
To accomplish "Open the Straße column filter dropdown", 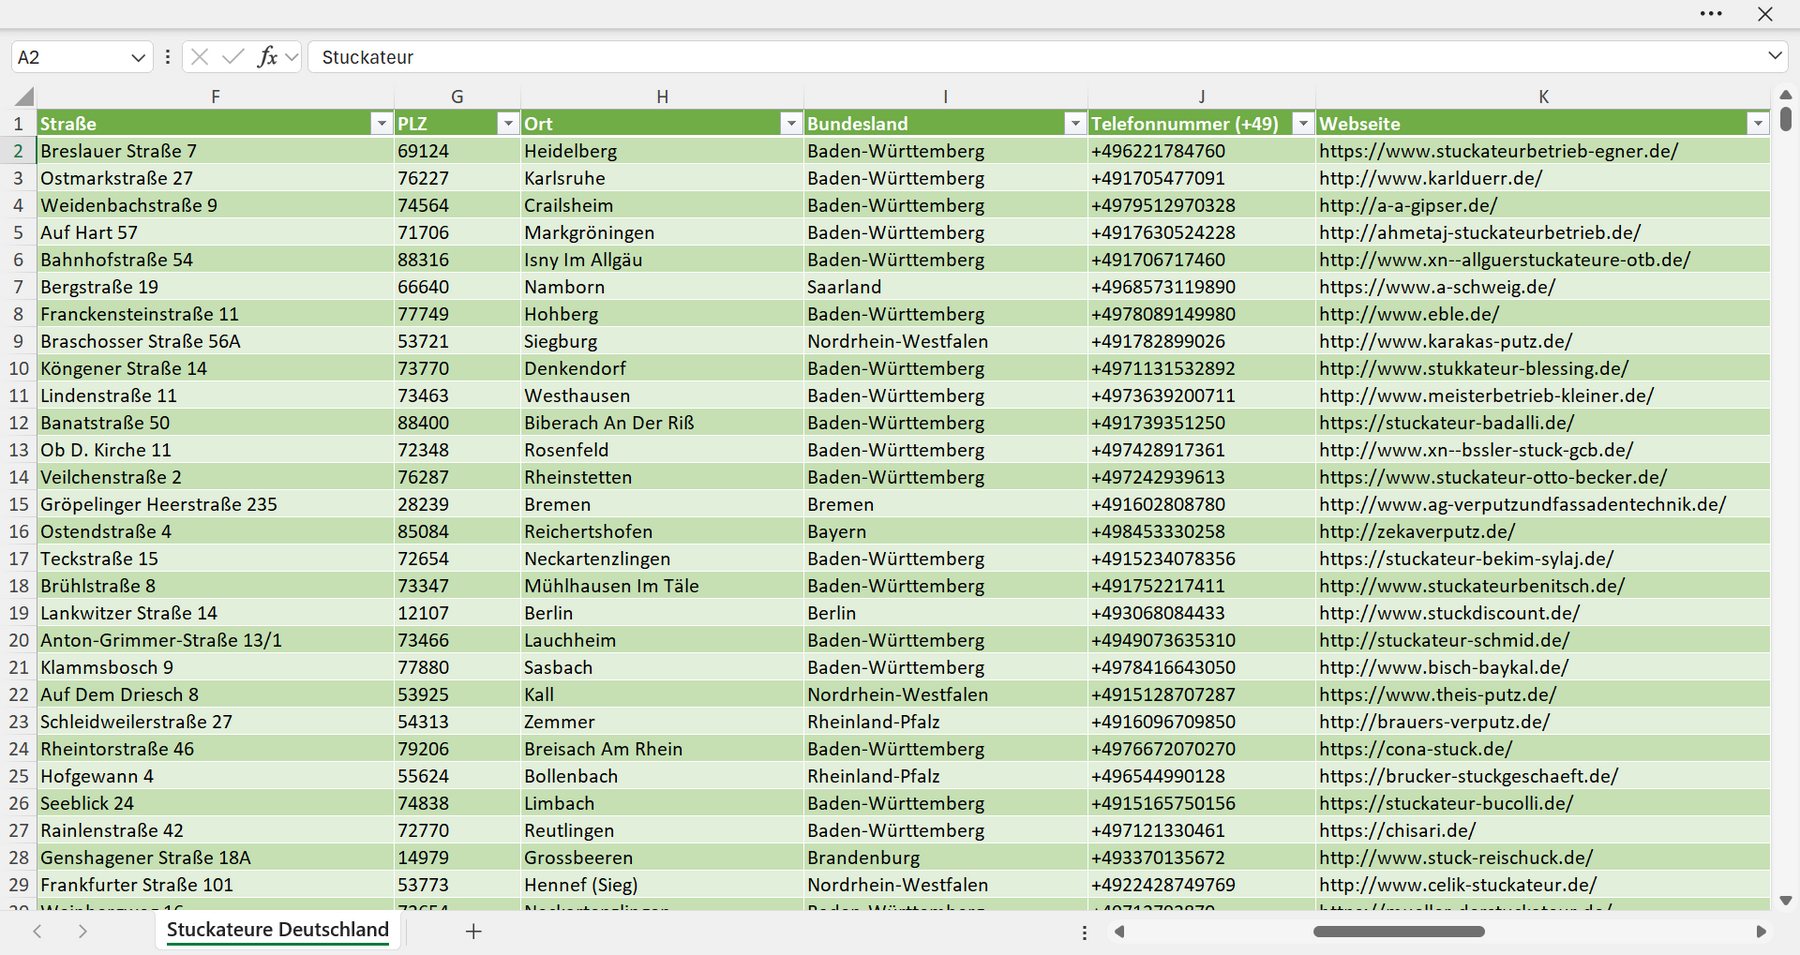I will coord(381,124).
